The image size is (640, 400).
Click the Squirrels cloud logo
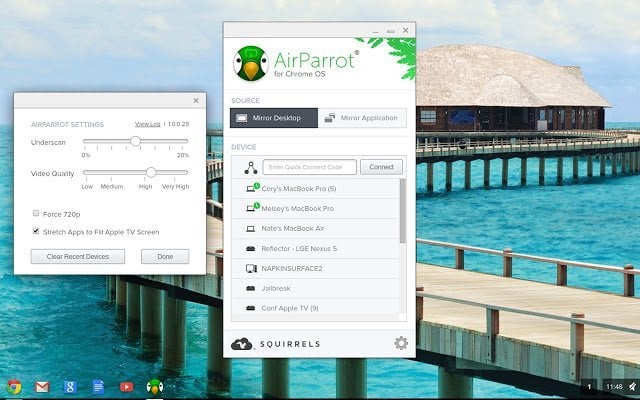[x=242, y=344]
